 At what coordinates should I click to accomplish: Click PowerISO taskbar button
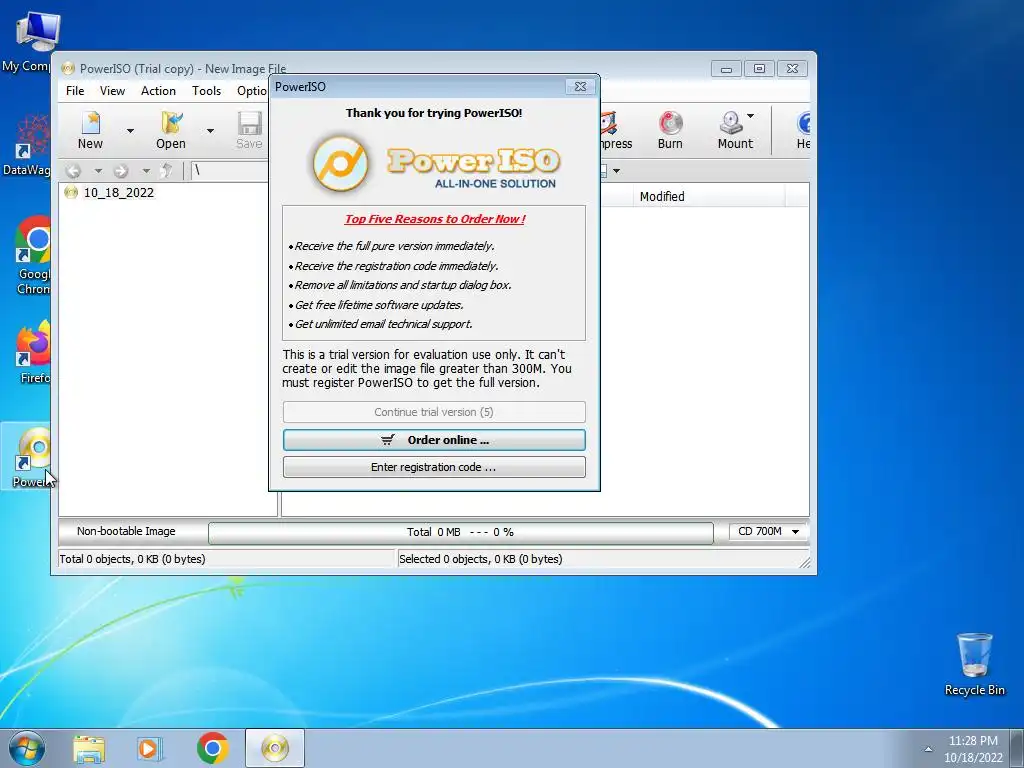tap(275, 748)
